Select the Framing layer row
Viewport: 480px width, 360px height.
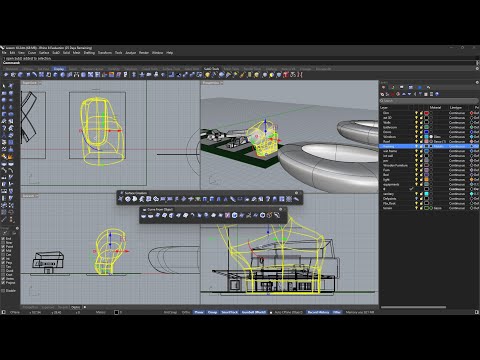coord(429,146)
